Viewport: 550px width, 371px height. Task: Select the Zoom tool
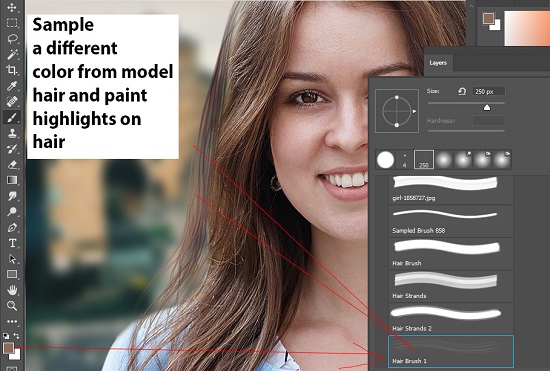pyautogui.click(x=12, y=306)
